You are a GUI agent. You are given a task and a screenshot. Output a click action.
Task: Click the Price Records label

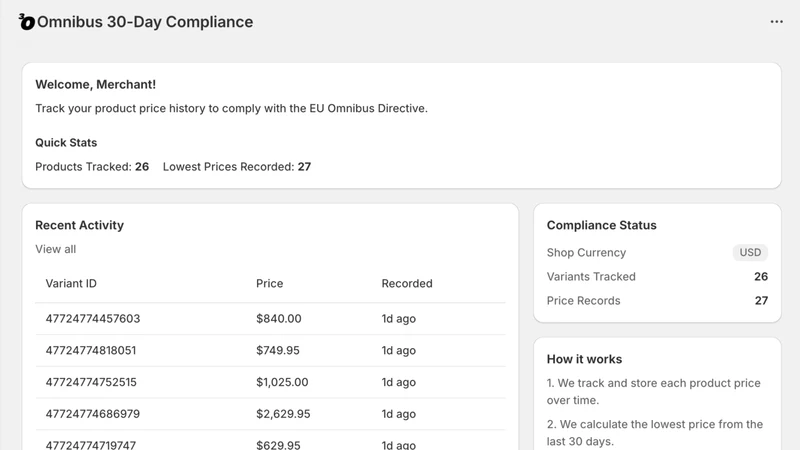(583, 300)
